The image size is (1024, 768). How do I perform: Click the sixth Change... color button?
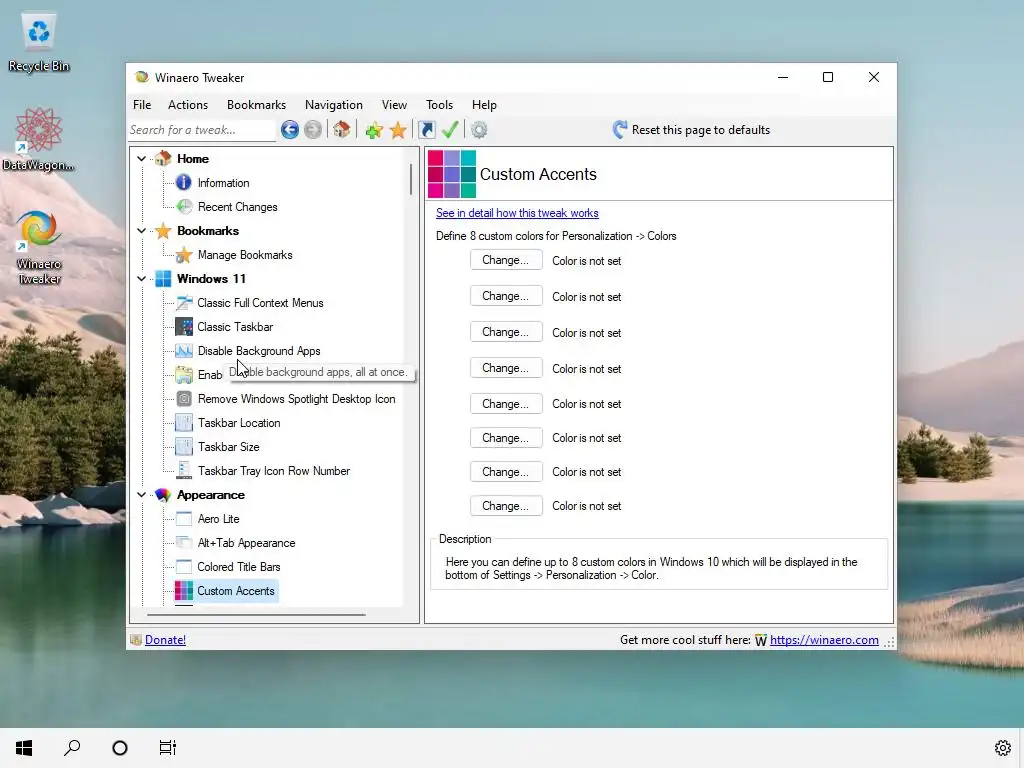pyautogui.click(x=506, y=438)
